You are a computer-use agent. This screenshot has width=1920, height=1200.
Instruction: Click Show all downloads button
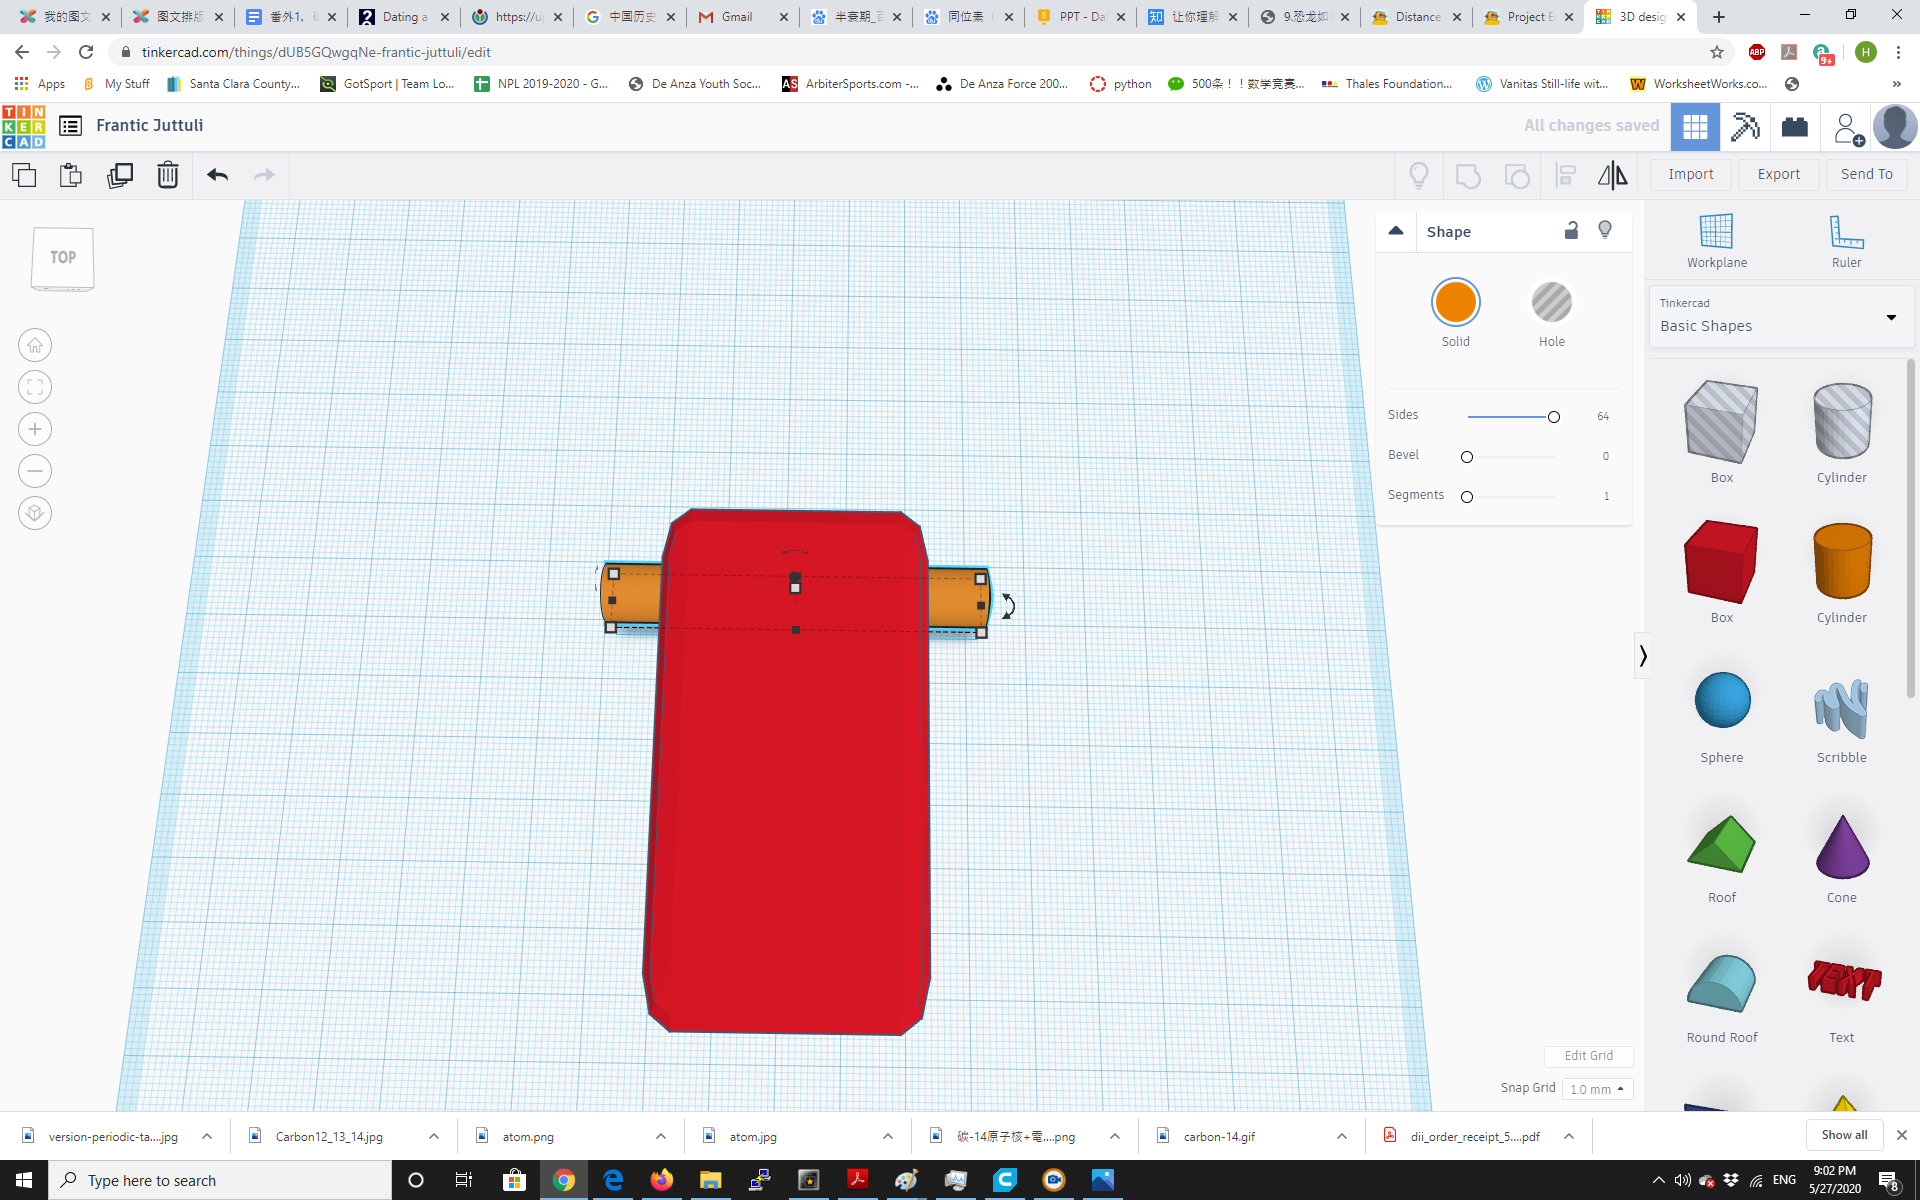[1844, 1135]
